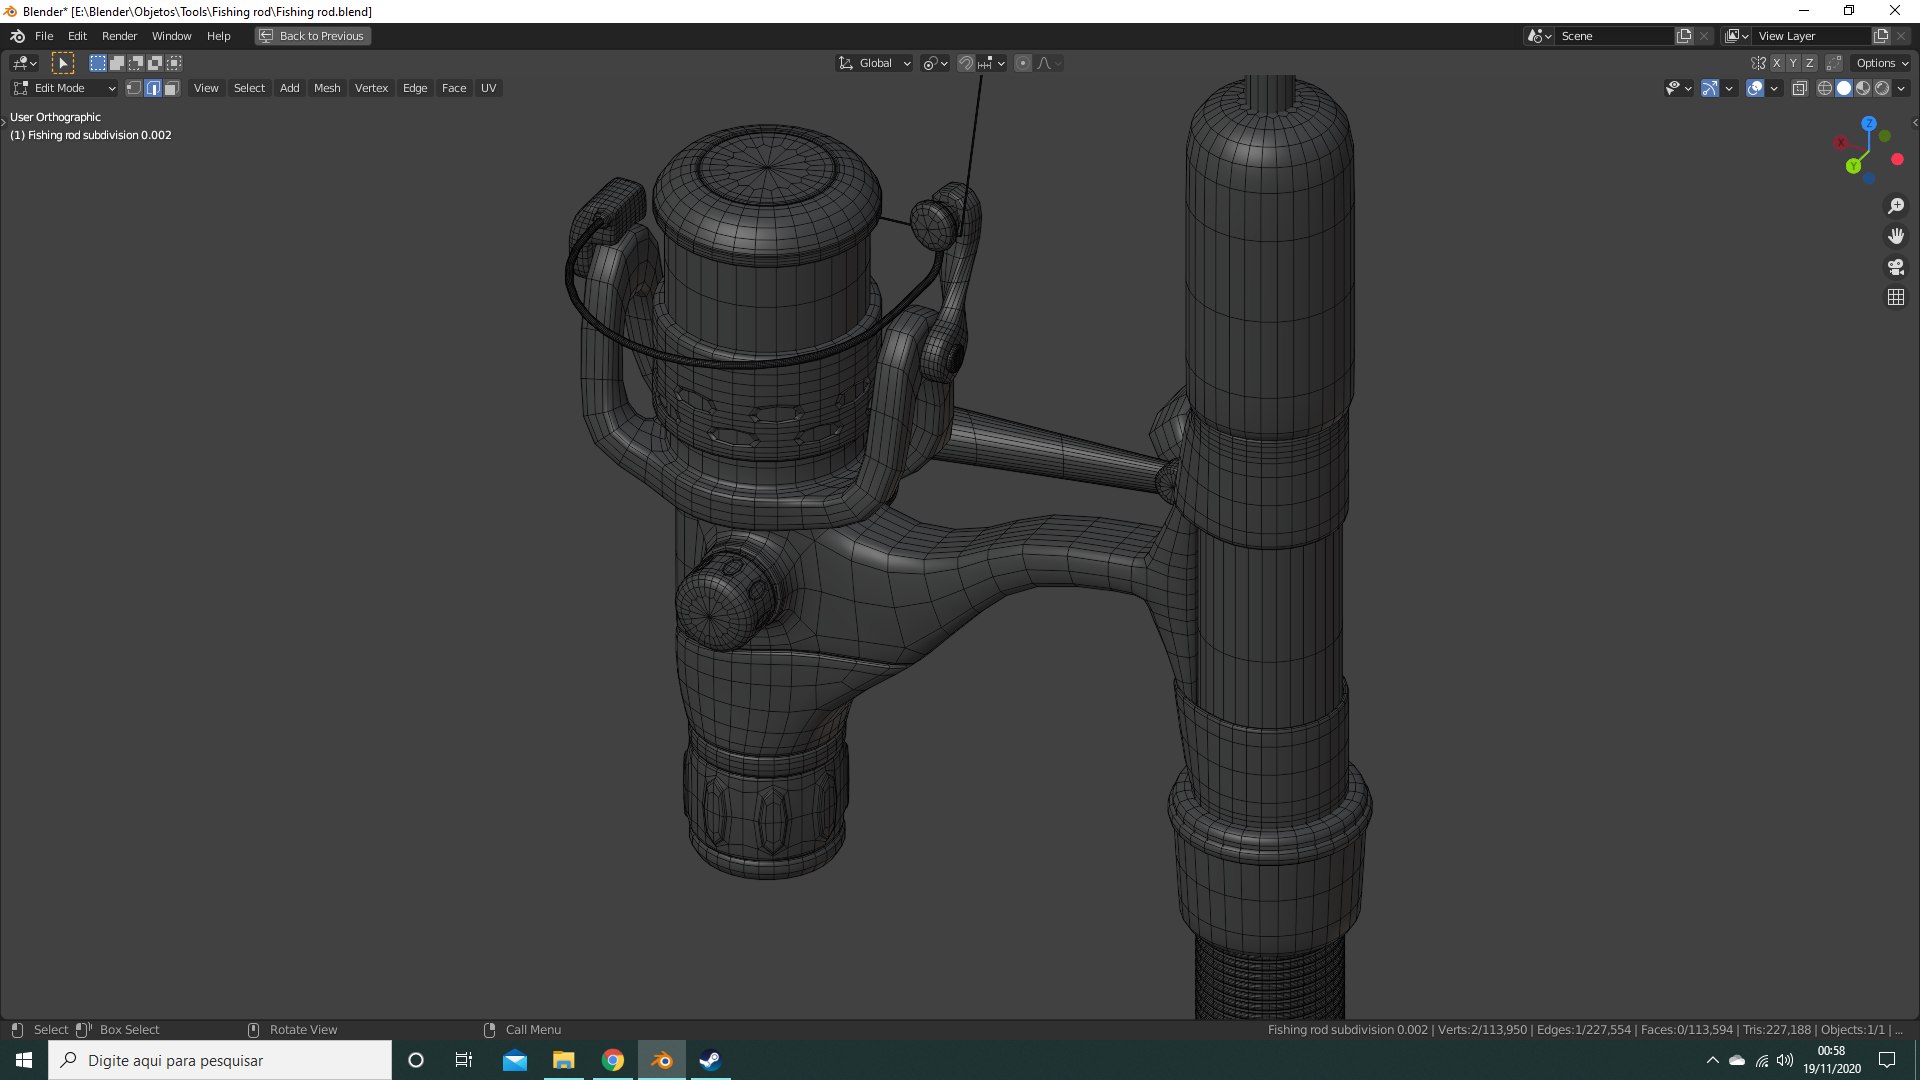
Task: Click the New Scene icon
Action: pos(1684,36)
